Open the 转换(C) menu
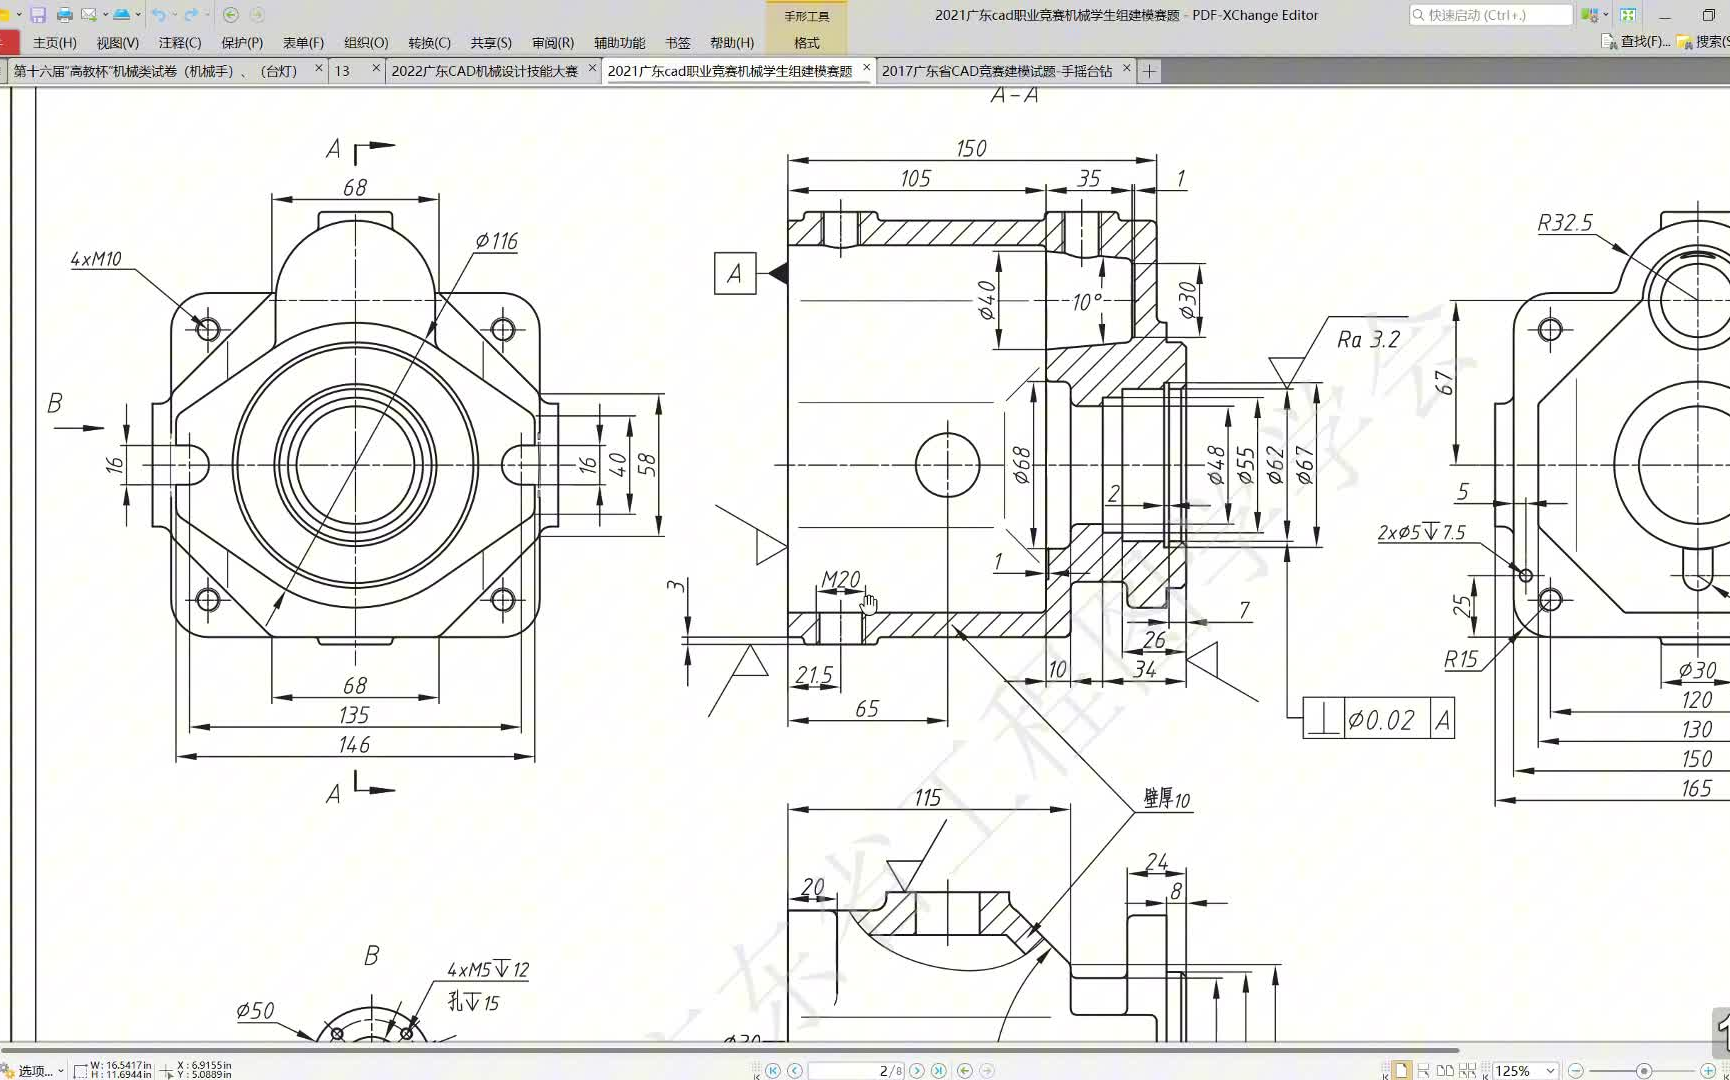 click(430, 43)
